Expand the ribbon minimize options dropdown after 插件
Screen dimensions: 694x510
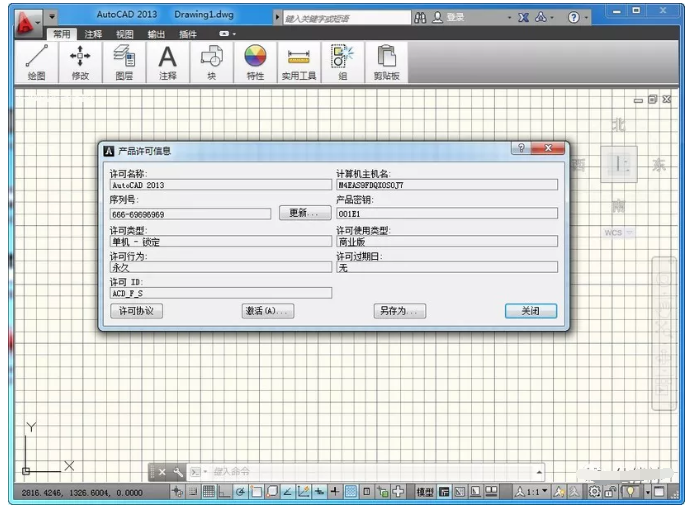coord(234,34)
